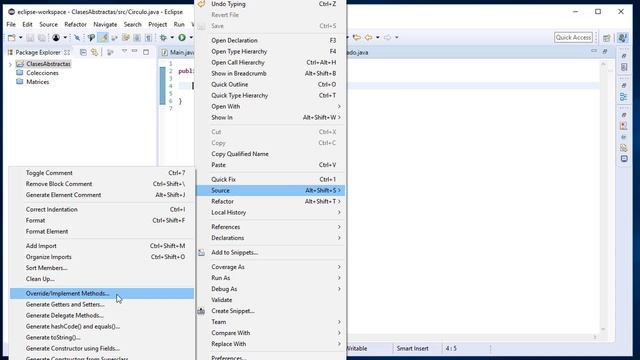Open the Problems minimized view icon
The image size is (640, 360).
tap(624, 126)
